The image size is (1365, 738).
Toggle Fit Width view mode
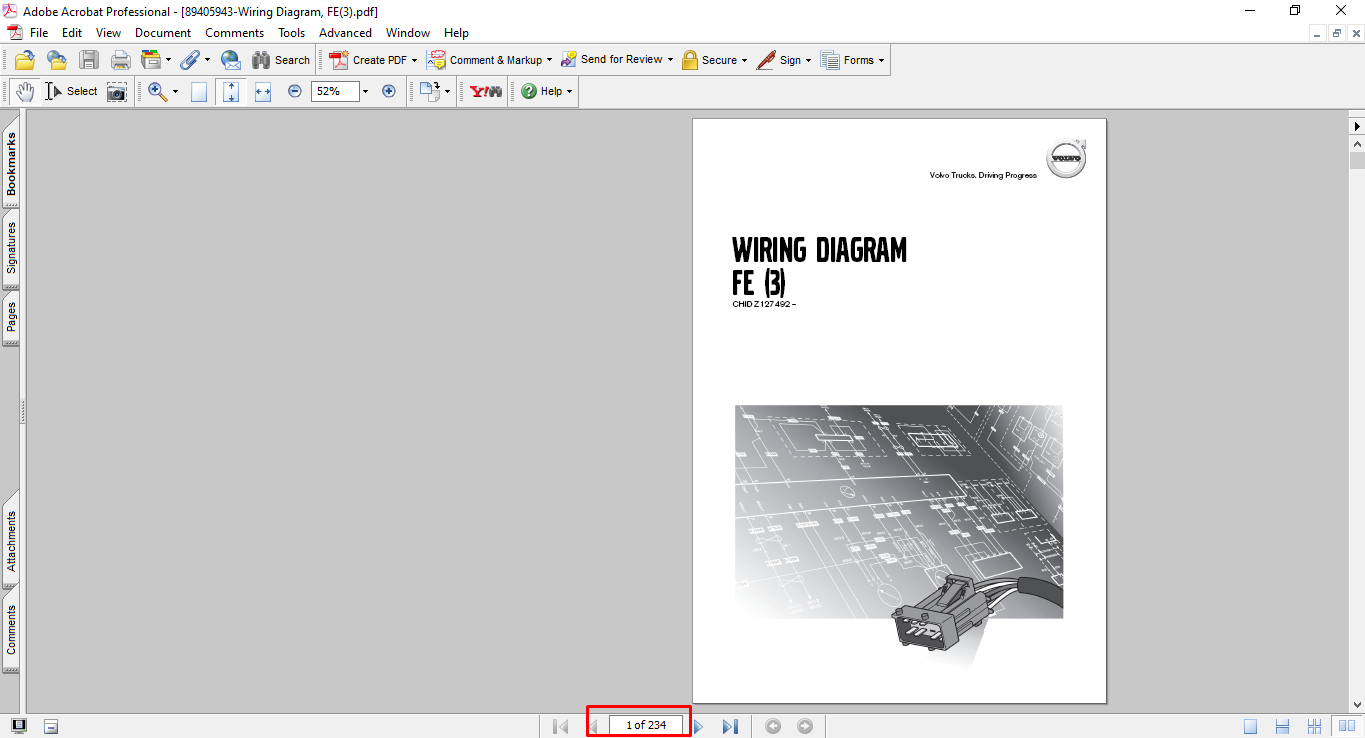(263, 91)
